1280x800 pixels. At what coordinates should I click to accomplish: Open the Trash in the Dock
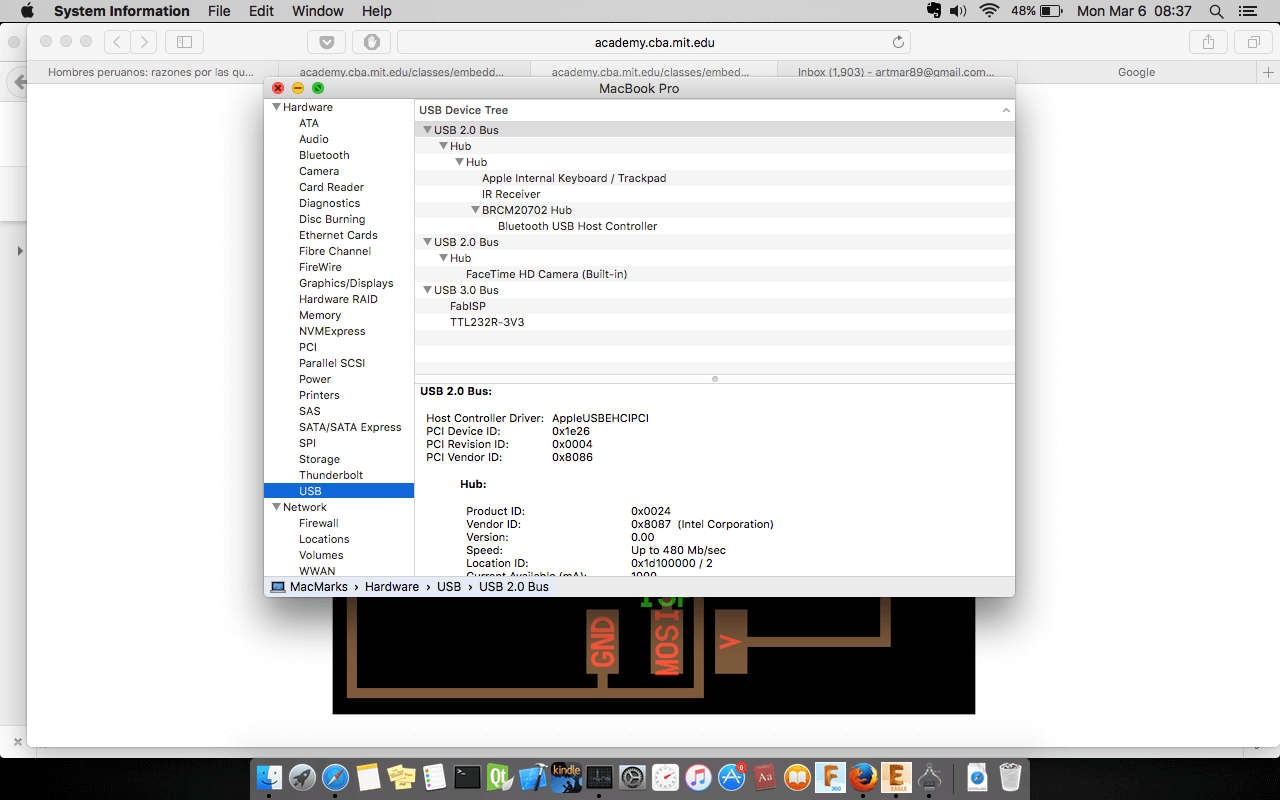[x=1010, y=778]
